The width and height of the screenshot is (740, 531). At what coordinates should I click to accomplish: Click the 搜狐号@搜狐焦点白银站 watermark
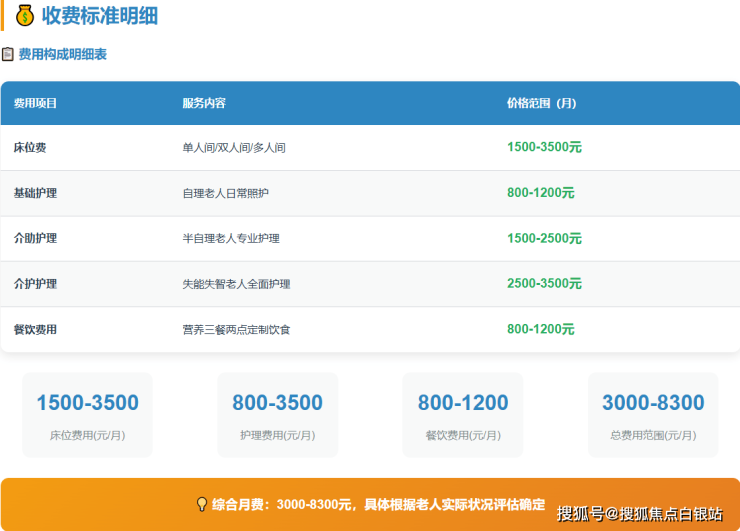point(639,514)
